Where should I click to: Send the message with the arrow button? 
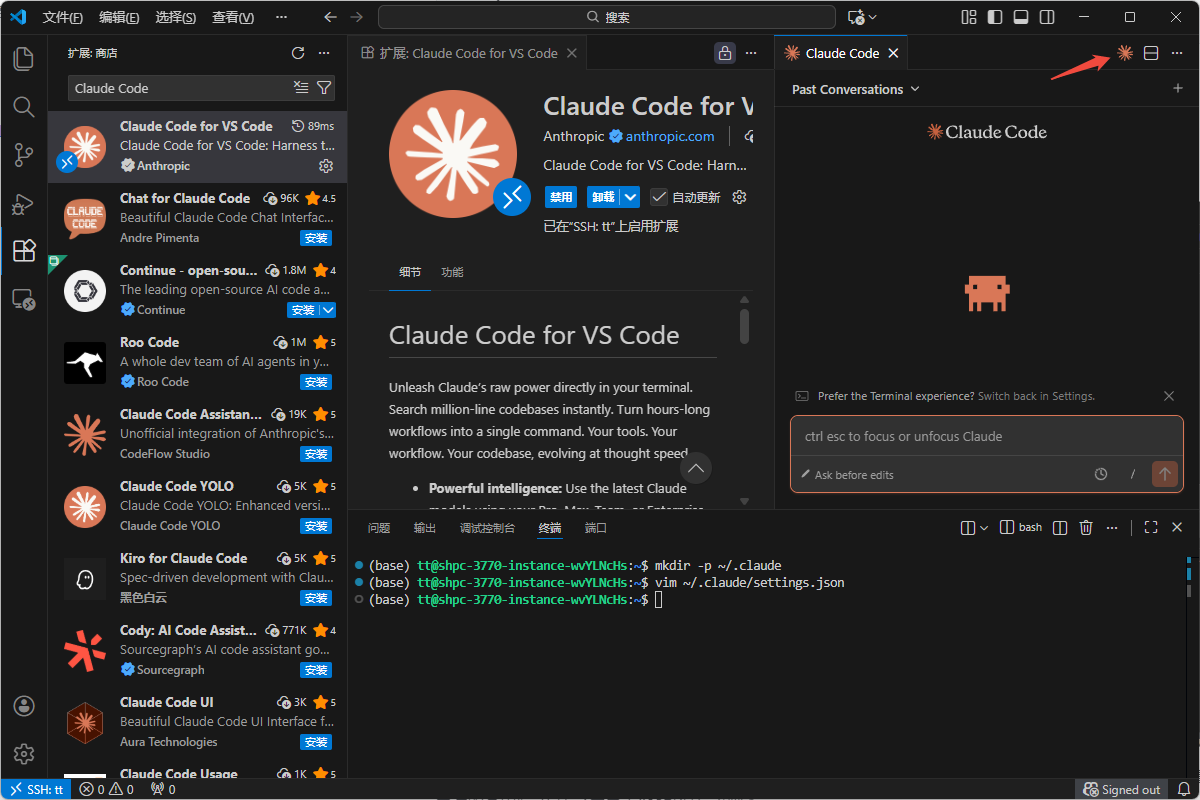coord(1164,474)
